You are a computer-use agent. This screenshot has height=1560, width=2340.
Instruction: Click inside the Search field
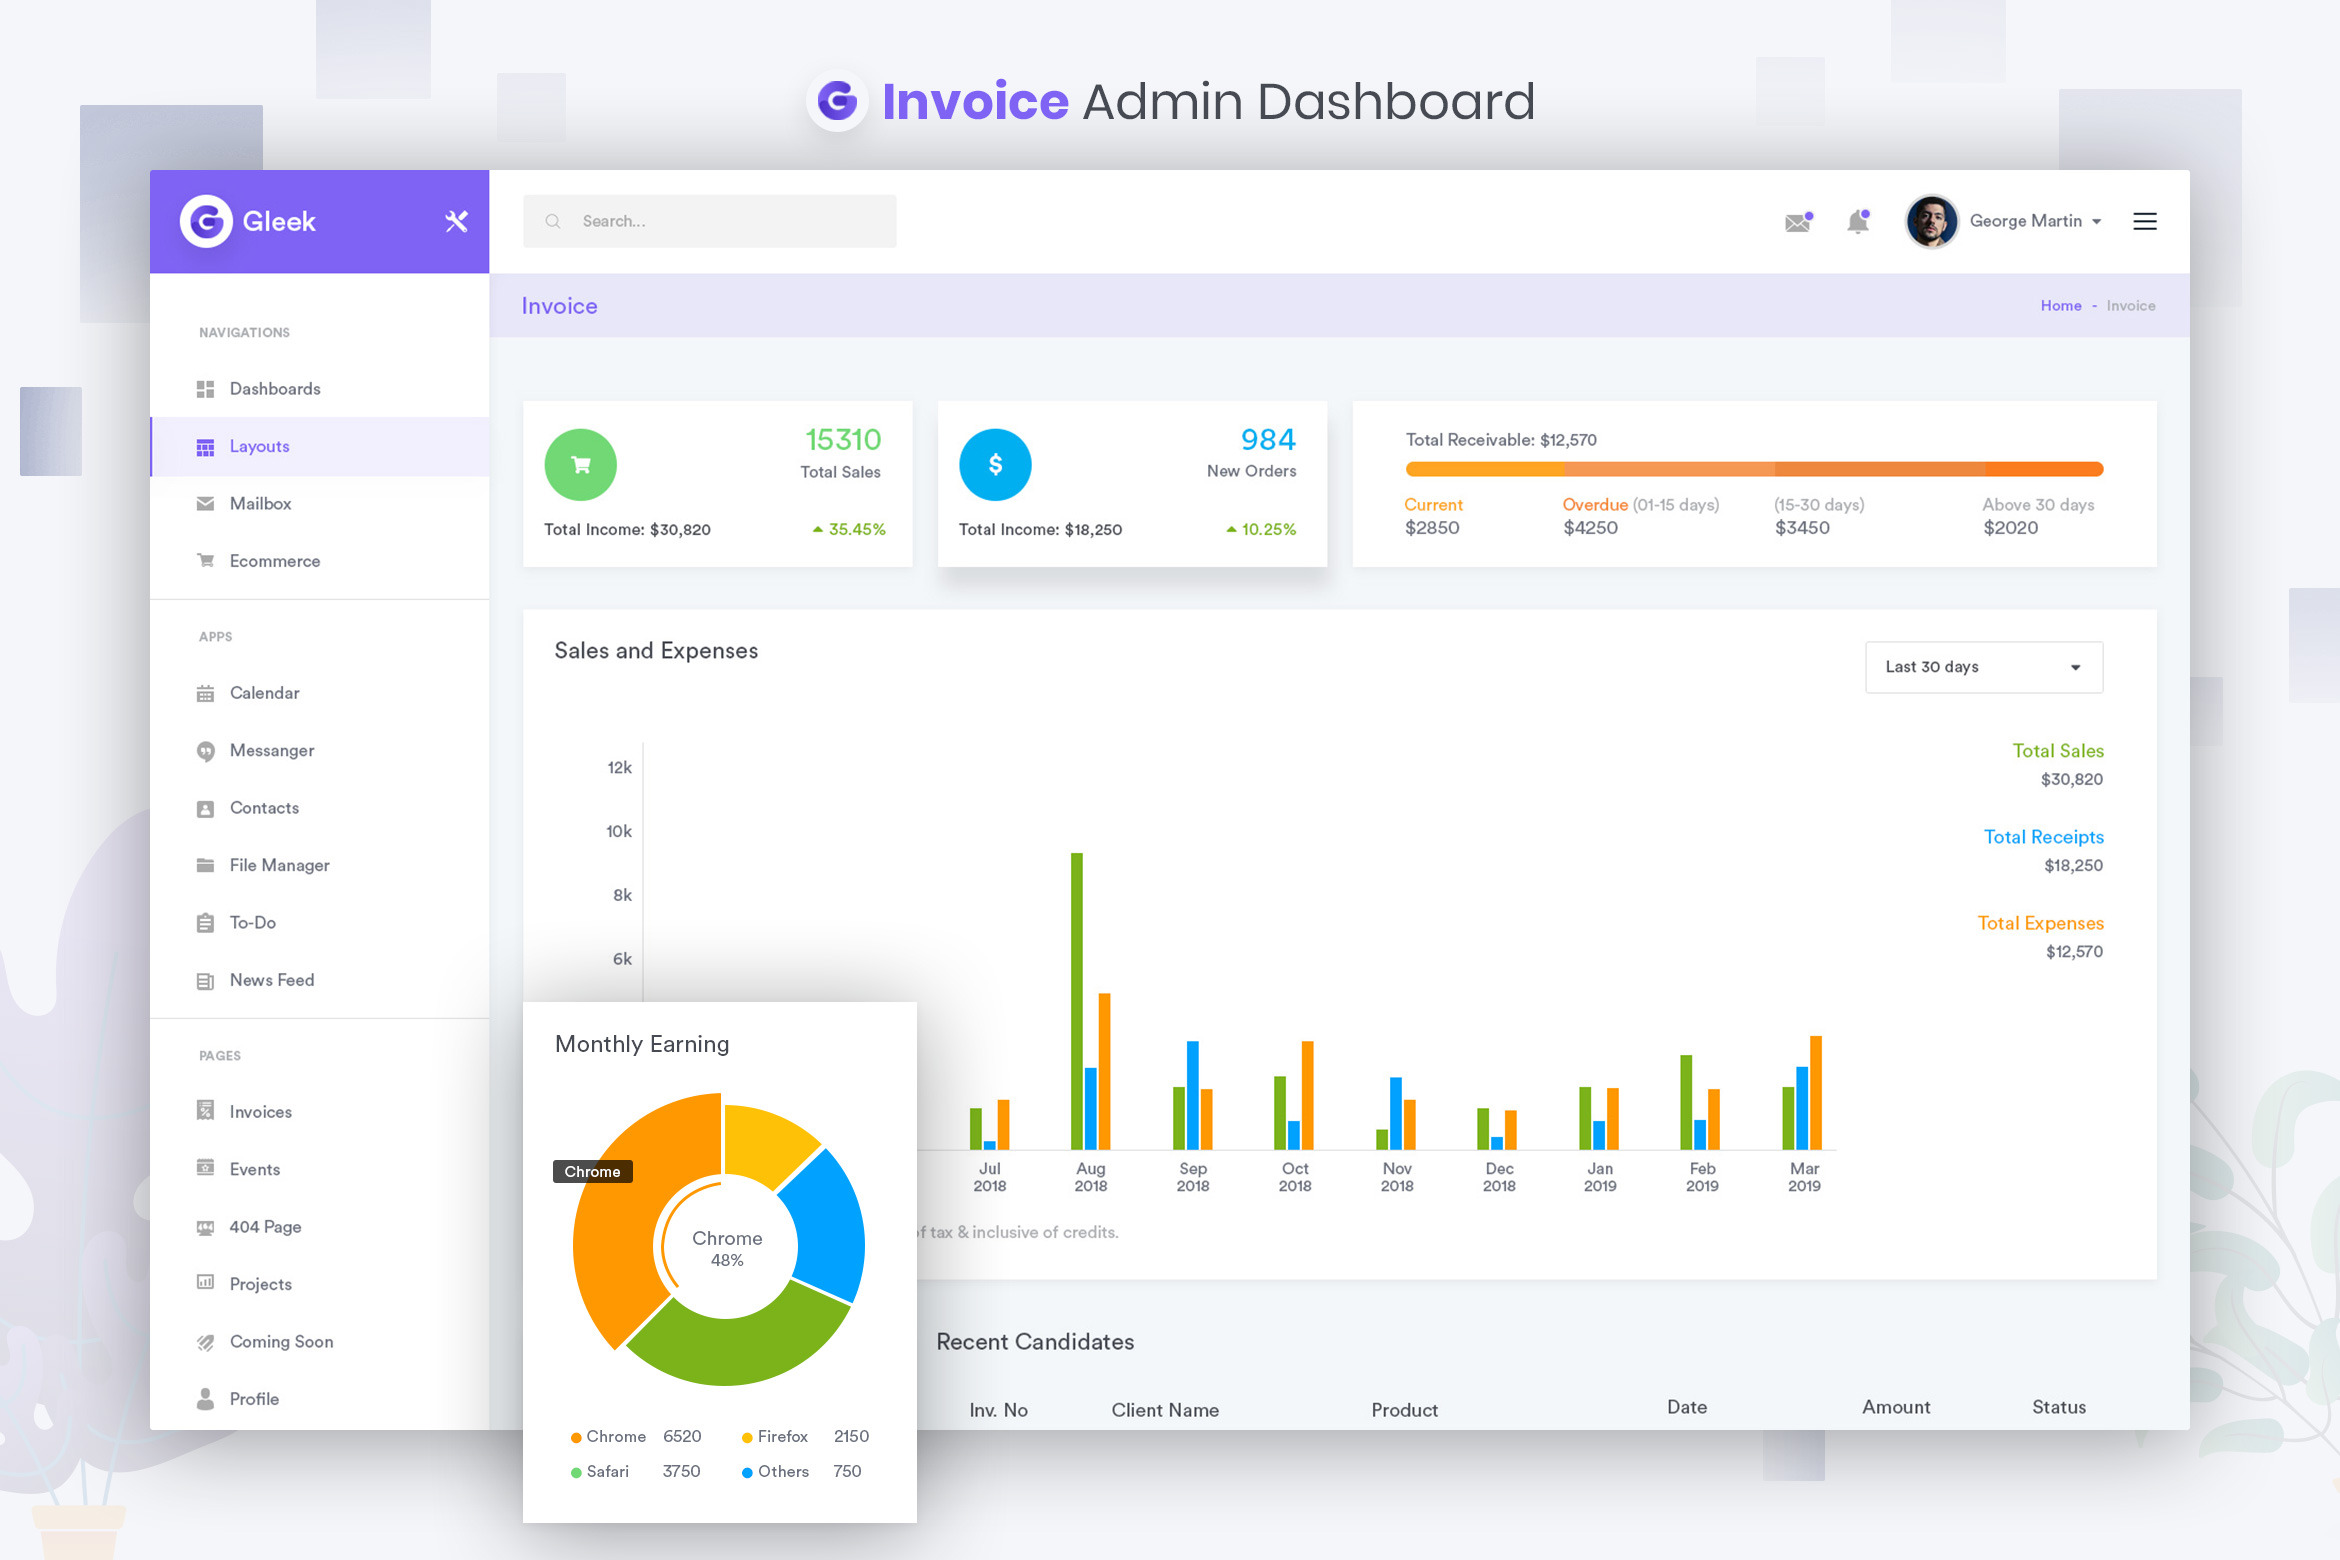pyautogui.click(x=710, y=220)
